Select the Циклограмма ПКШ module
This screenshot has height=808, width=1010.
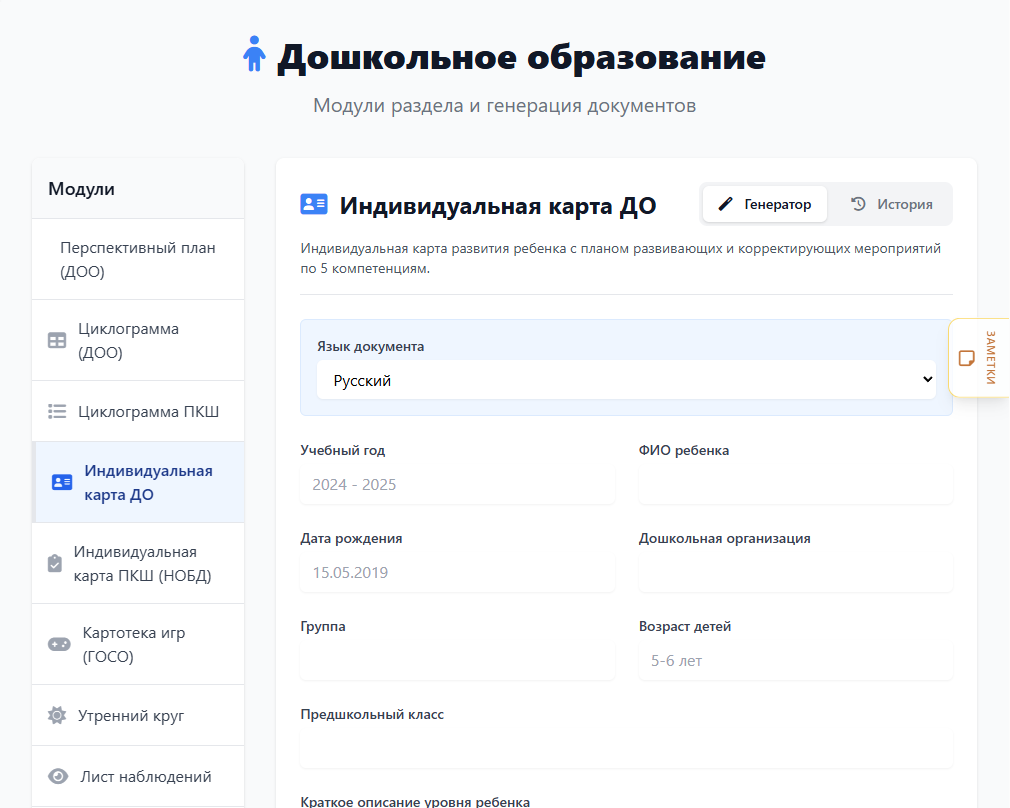tap(138, 411)
